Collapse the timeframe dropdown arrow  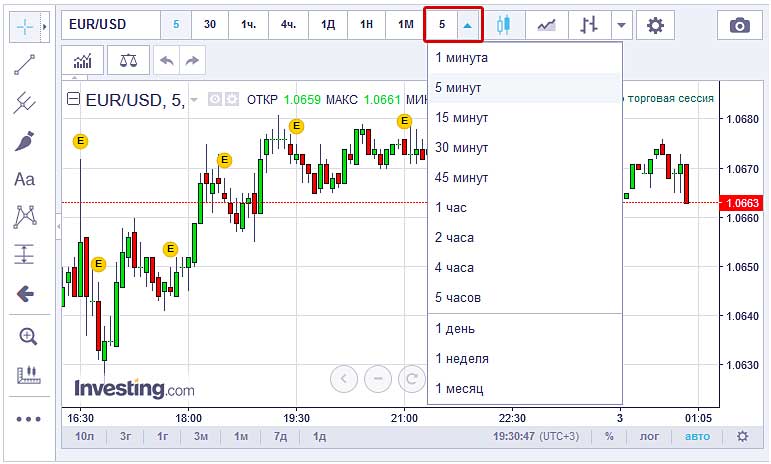[x=468, y=25]
